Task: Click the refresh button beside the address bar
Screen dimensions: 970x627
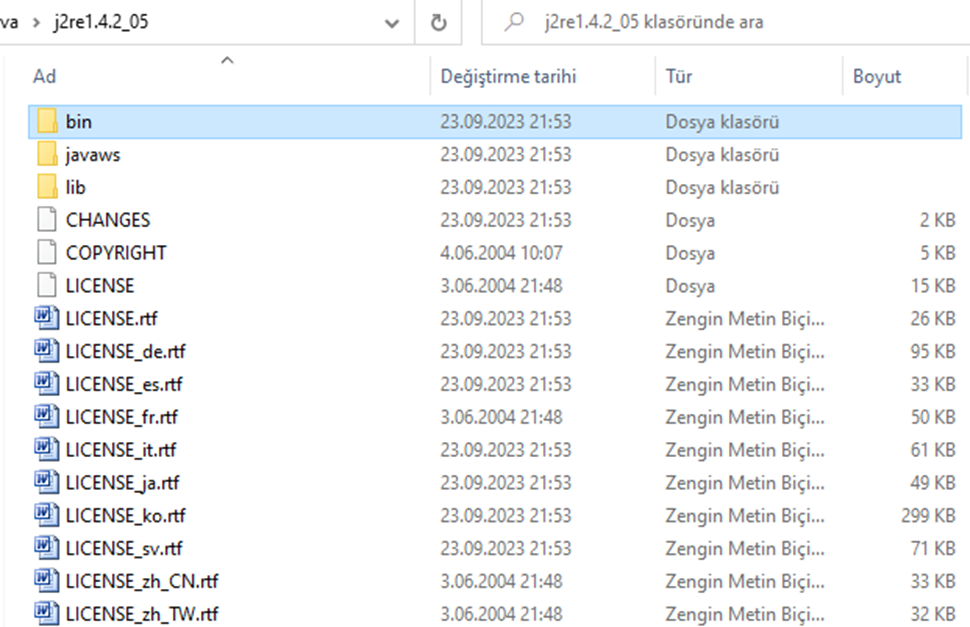Action: [x=438, y=22]
